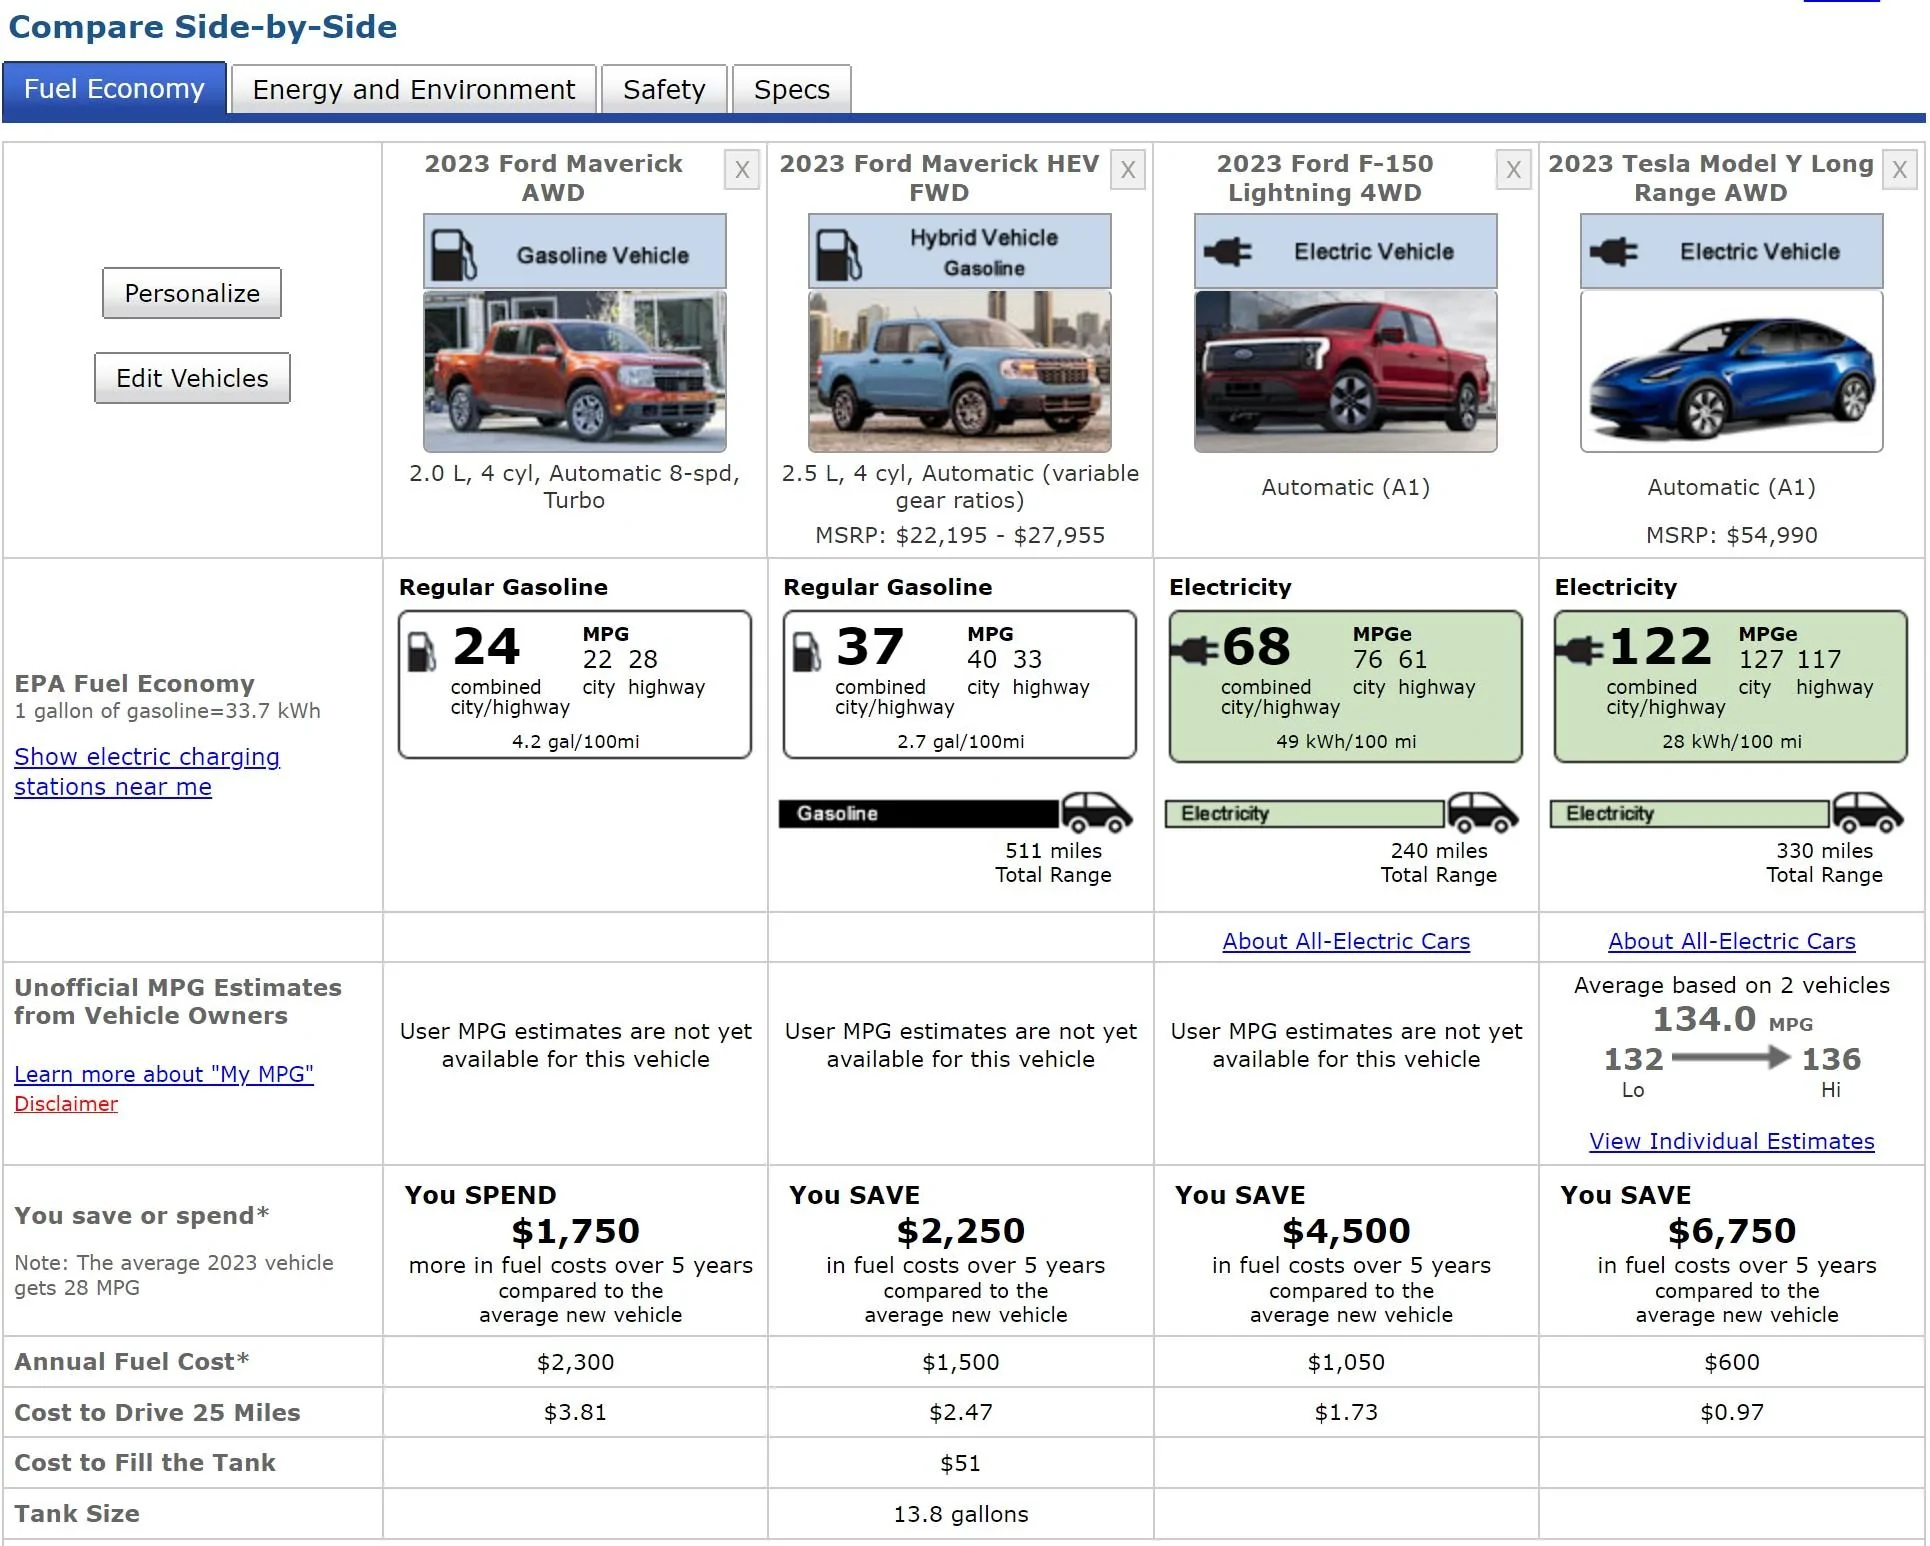The image size is (1930, 1546).
Task: Open the red Disclaimer link
Action: click(x=66, y=1104)
